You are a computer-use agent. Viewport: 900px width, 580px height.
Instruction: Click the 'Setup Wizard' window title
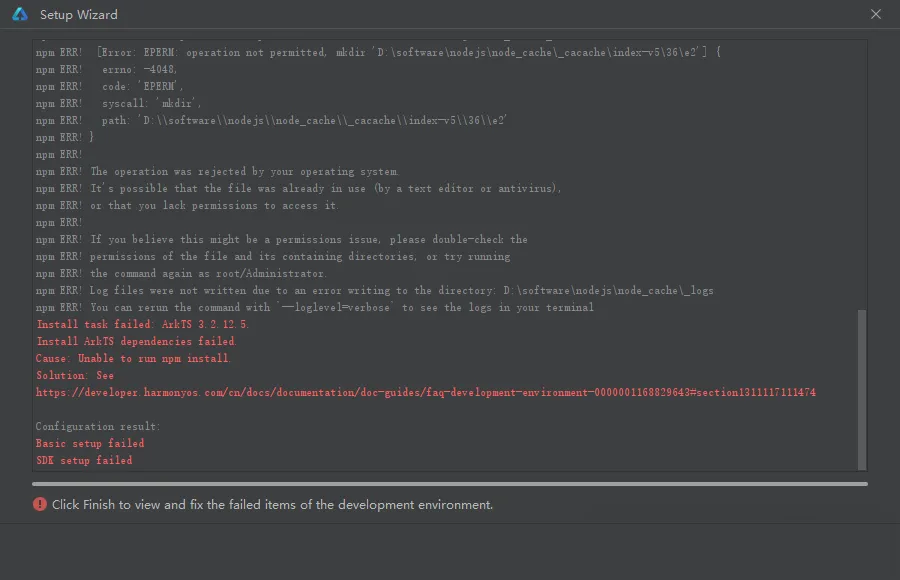(x=79, y=14)
